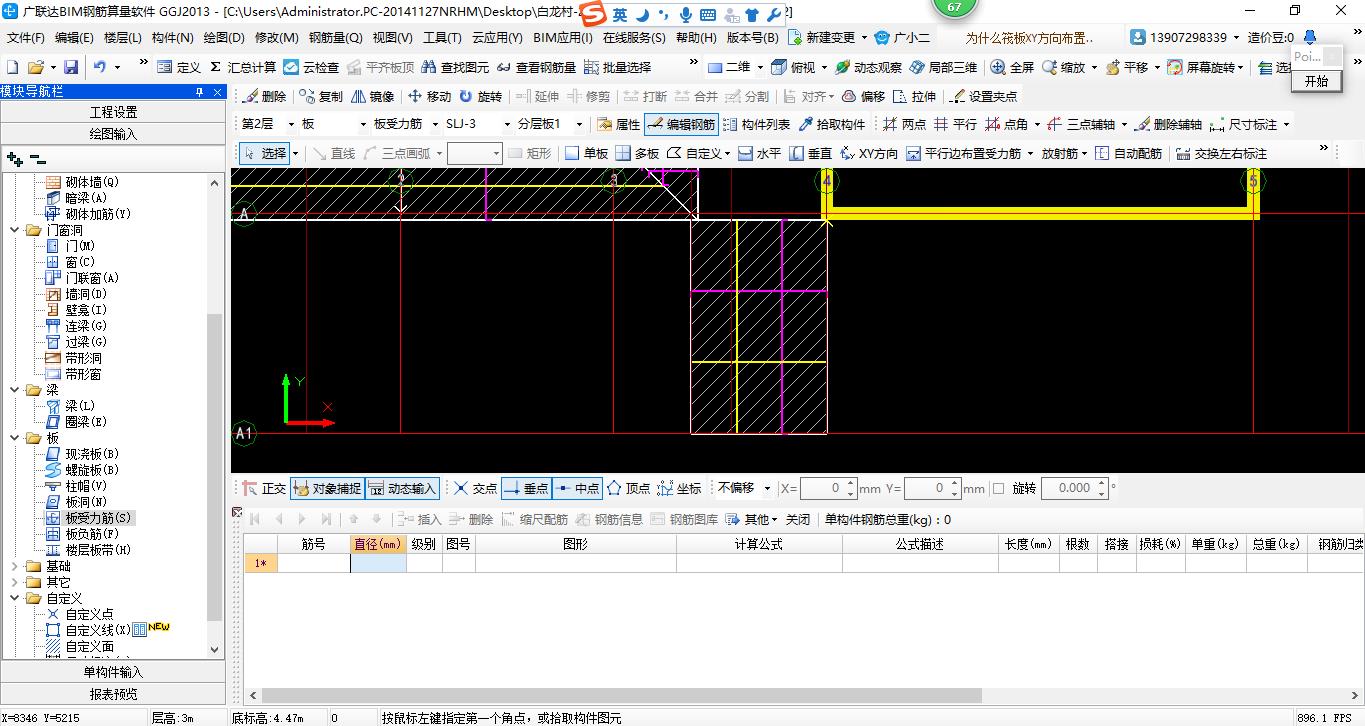The height and width of the screenshot is (726, 1365).
Task: Open 单构件输入 panel button
Action: tap(113, 672)
